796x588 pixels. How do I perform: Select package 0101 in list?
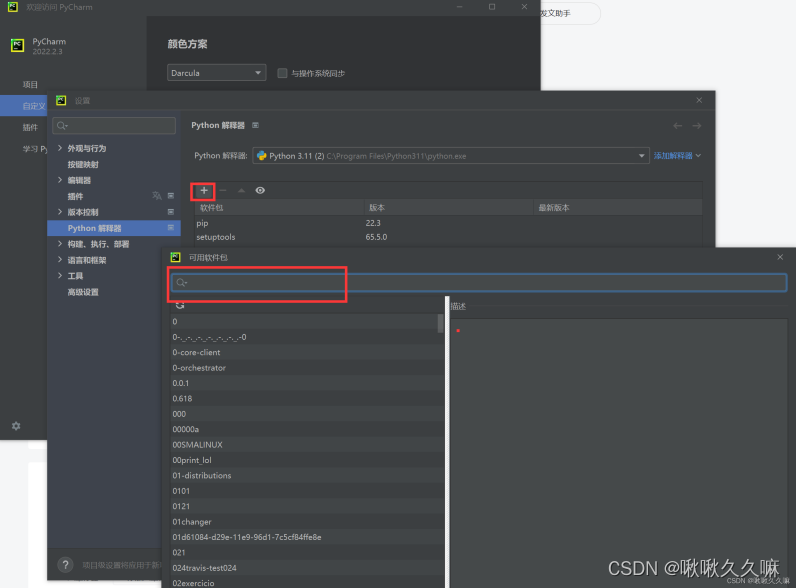pos(307,491)
